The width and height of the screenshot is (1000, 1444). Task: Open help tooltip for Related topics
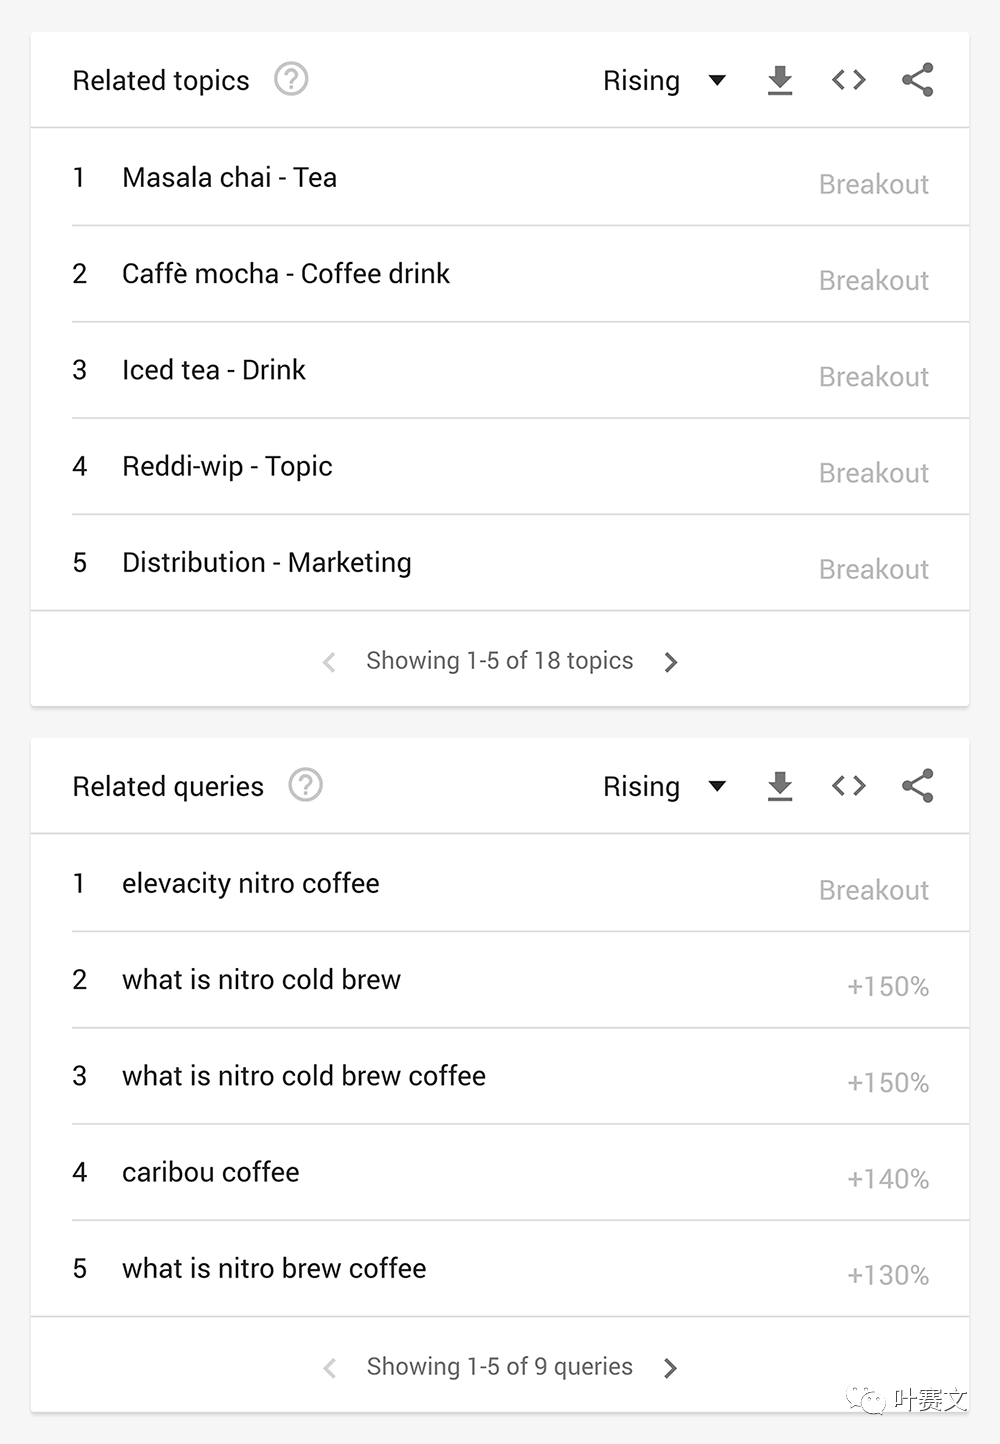pyautogui.click(x=291, y=79)
